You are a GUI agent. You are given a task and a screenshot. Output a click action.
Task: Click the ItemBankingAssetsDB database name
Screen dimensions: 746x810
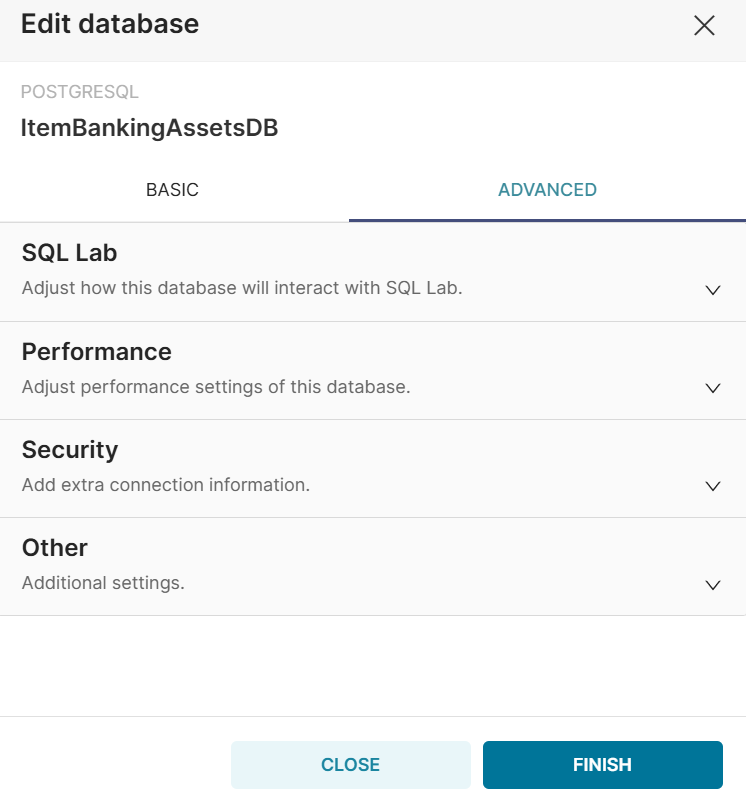coord(149,128)
